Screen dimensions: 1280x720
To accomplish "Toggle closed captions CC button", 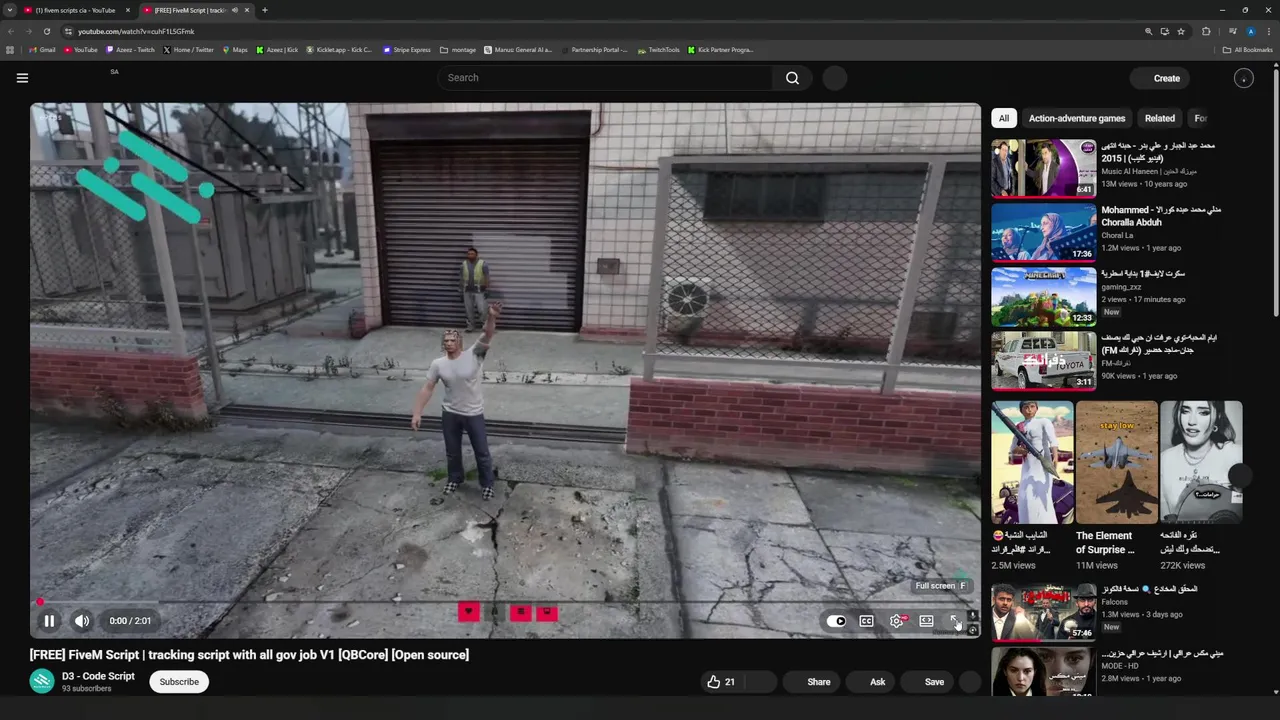I will point(866,621).
